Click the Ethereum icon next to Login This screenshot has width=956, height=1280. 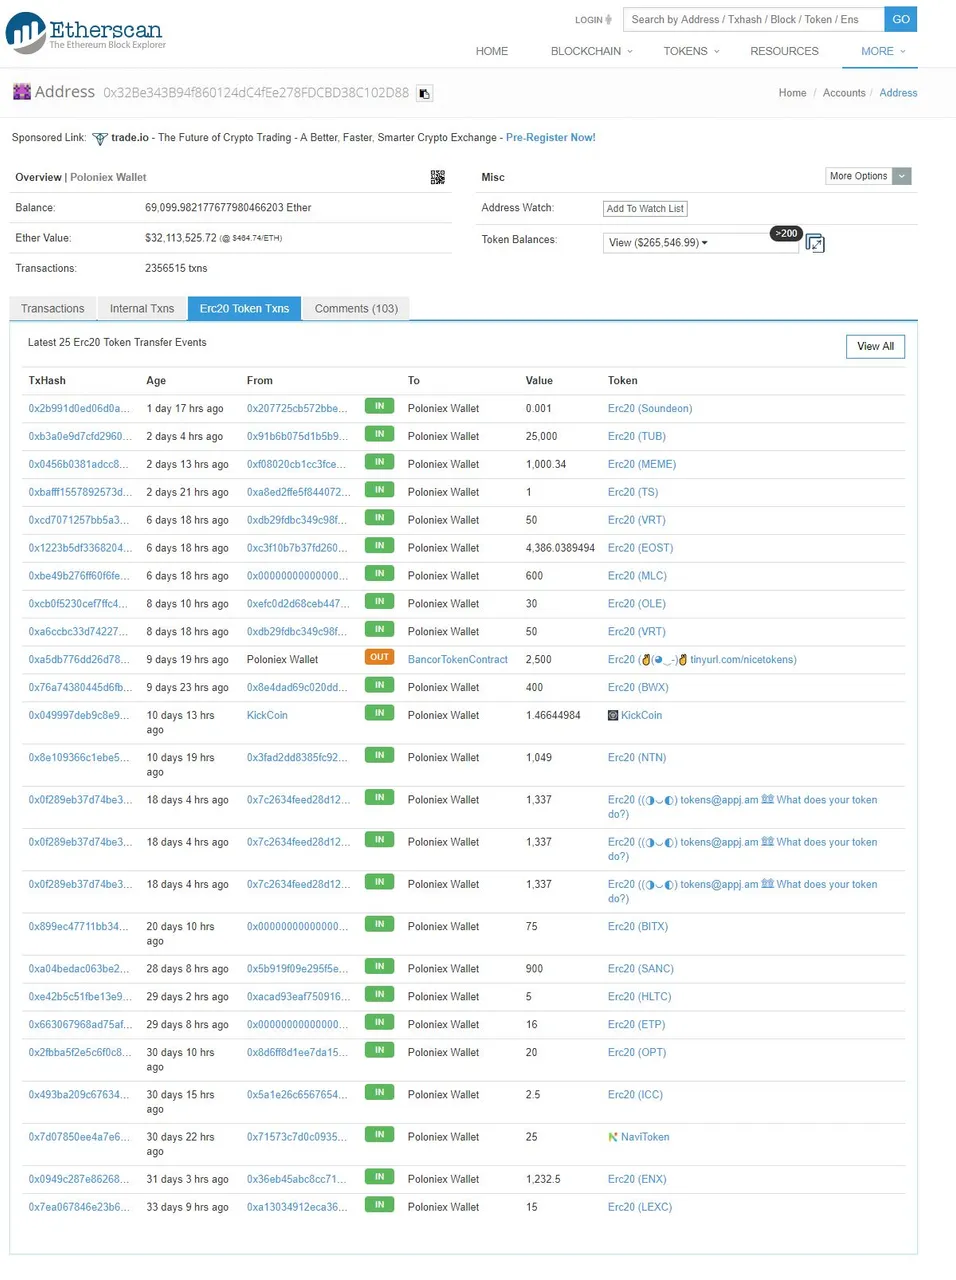pos(609,20)
